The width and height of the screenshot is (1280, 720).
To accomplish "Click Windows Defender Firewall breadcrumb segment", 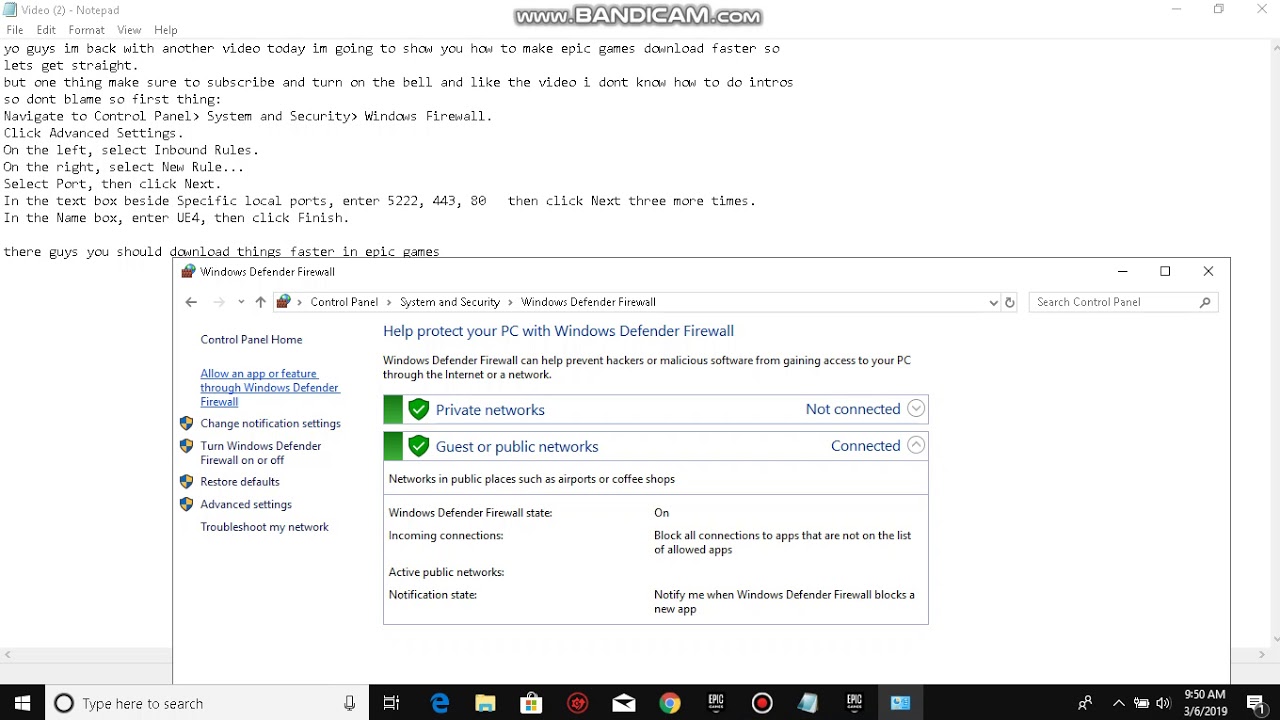I will (588, 302).
